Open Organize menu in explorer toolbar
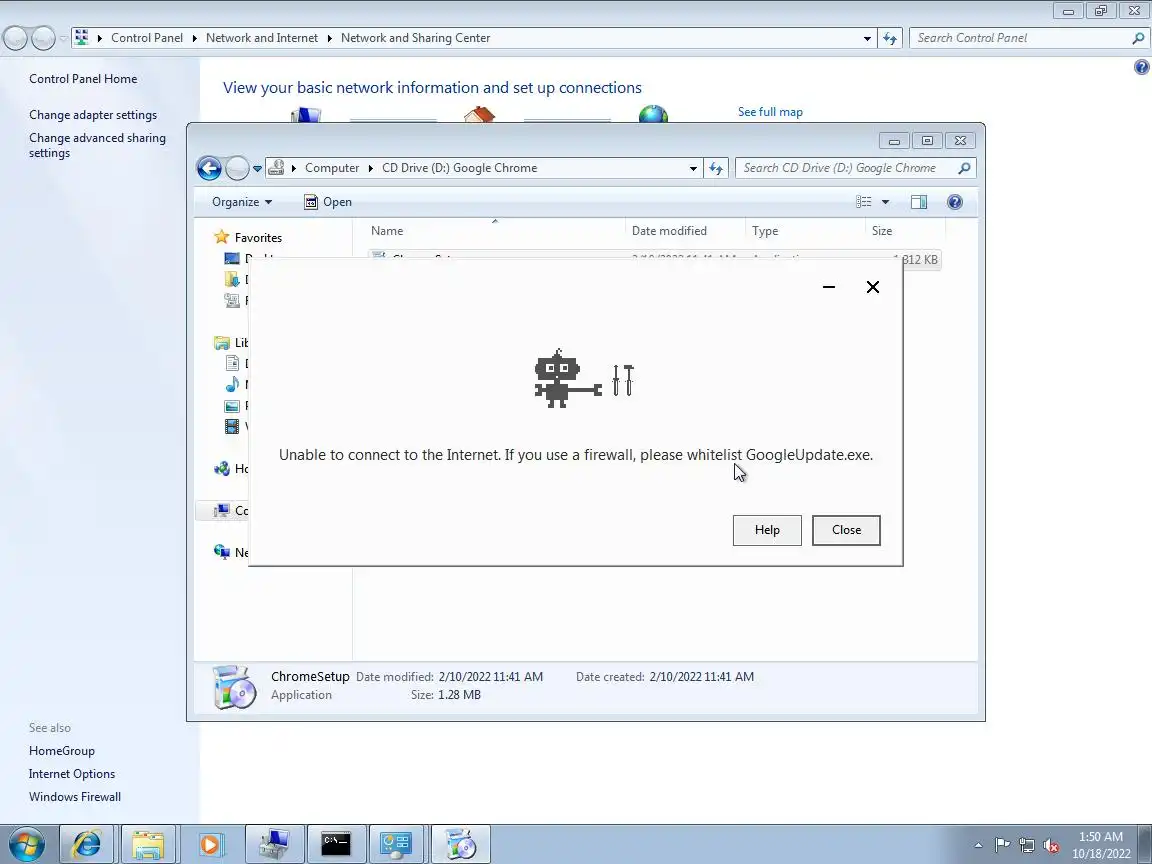The width and height of the screenshot is (1152, 864). pyautogui.click(x=242, y=202)
